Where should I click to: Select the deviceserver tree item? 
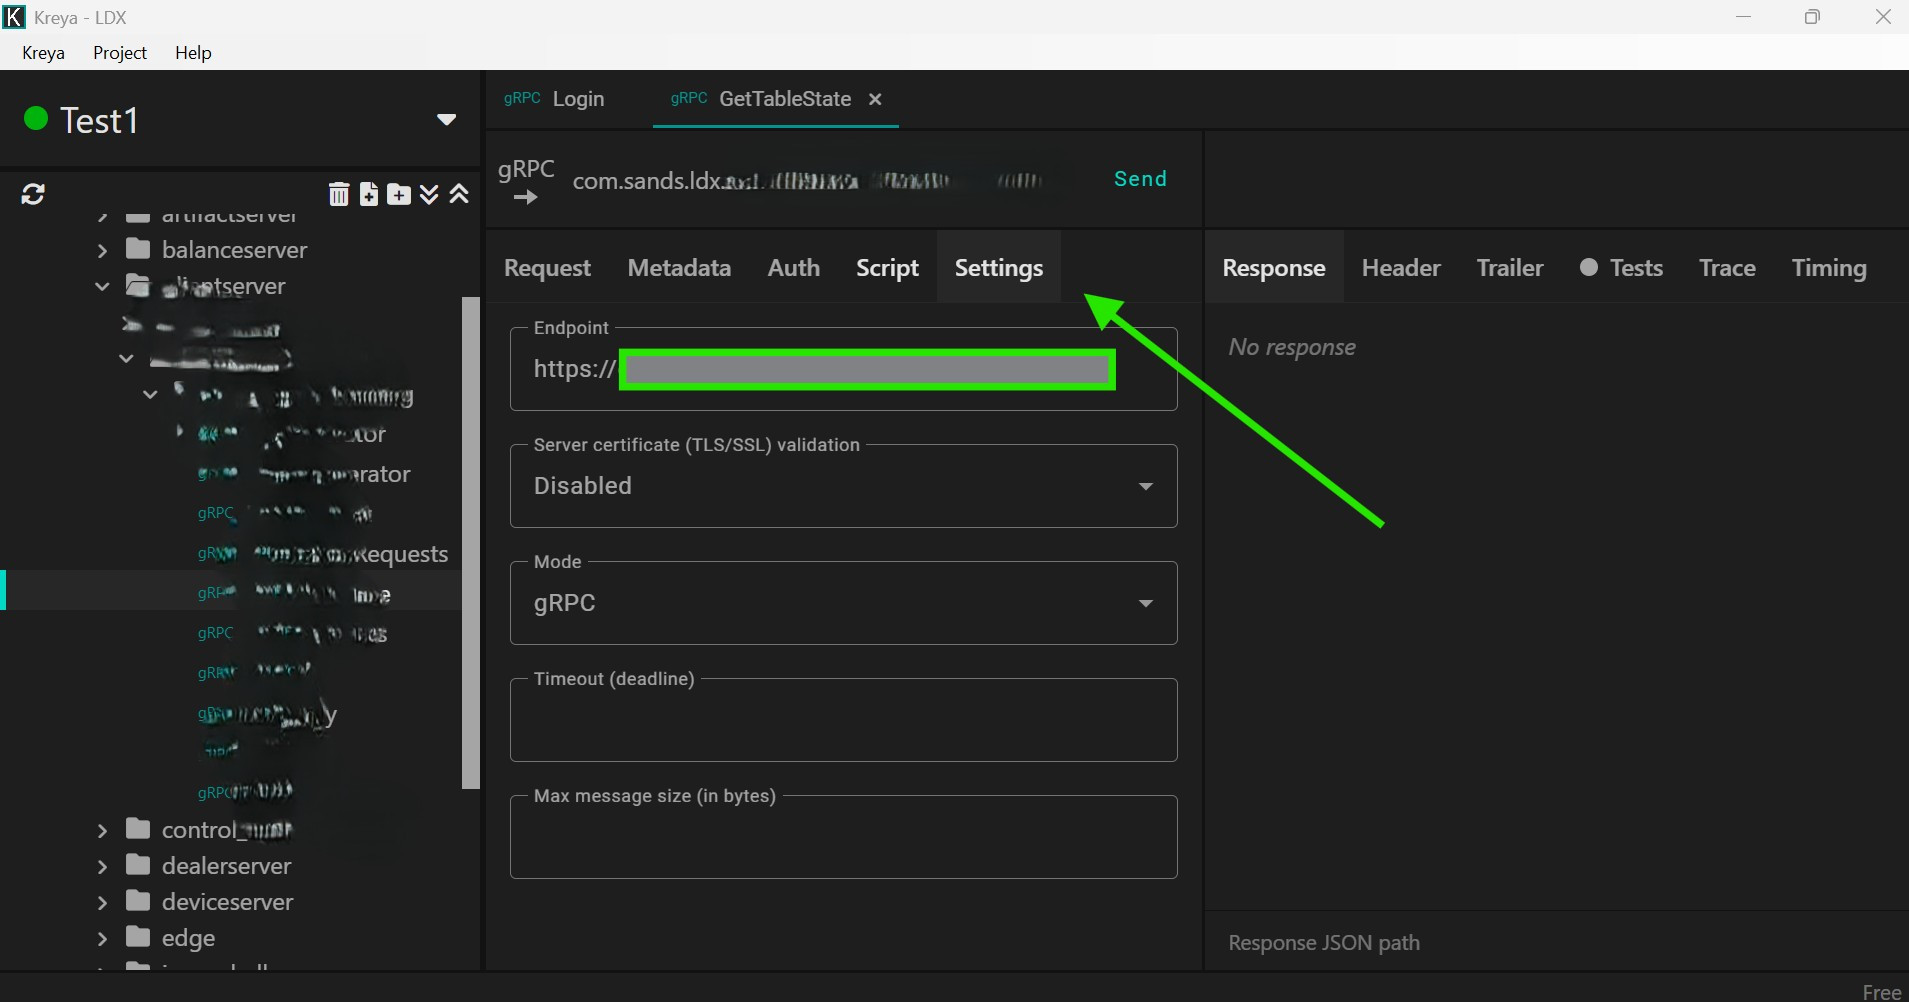228,902
